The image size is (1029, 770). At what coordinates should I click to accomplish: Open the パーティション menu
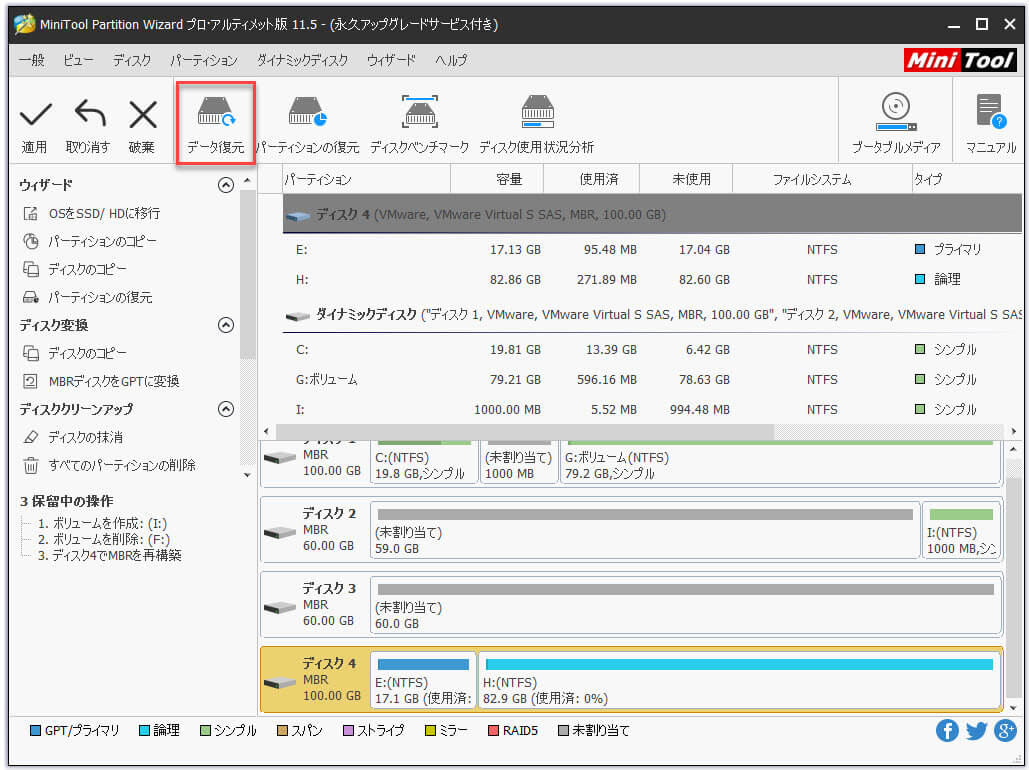(203, 60)
